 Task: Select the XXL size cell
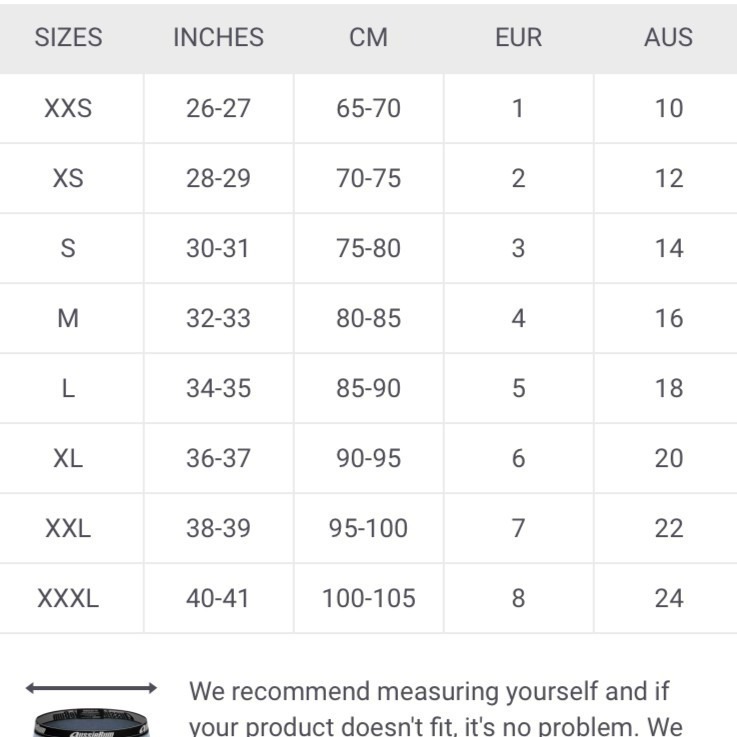[68, 528]
